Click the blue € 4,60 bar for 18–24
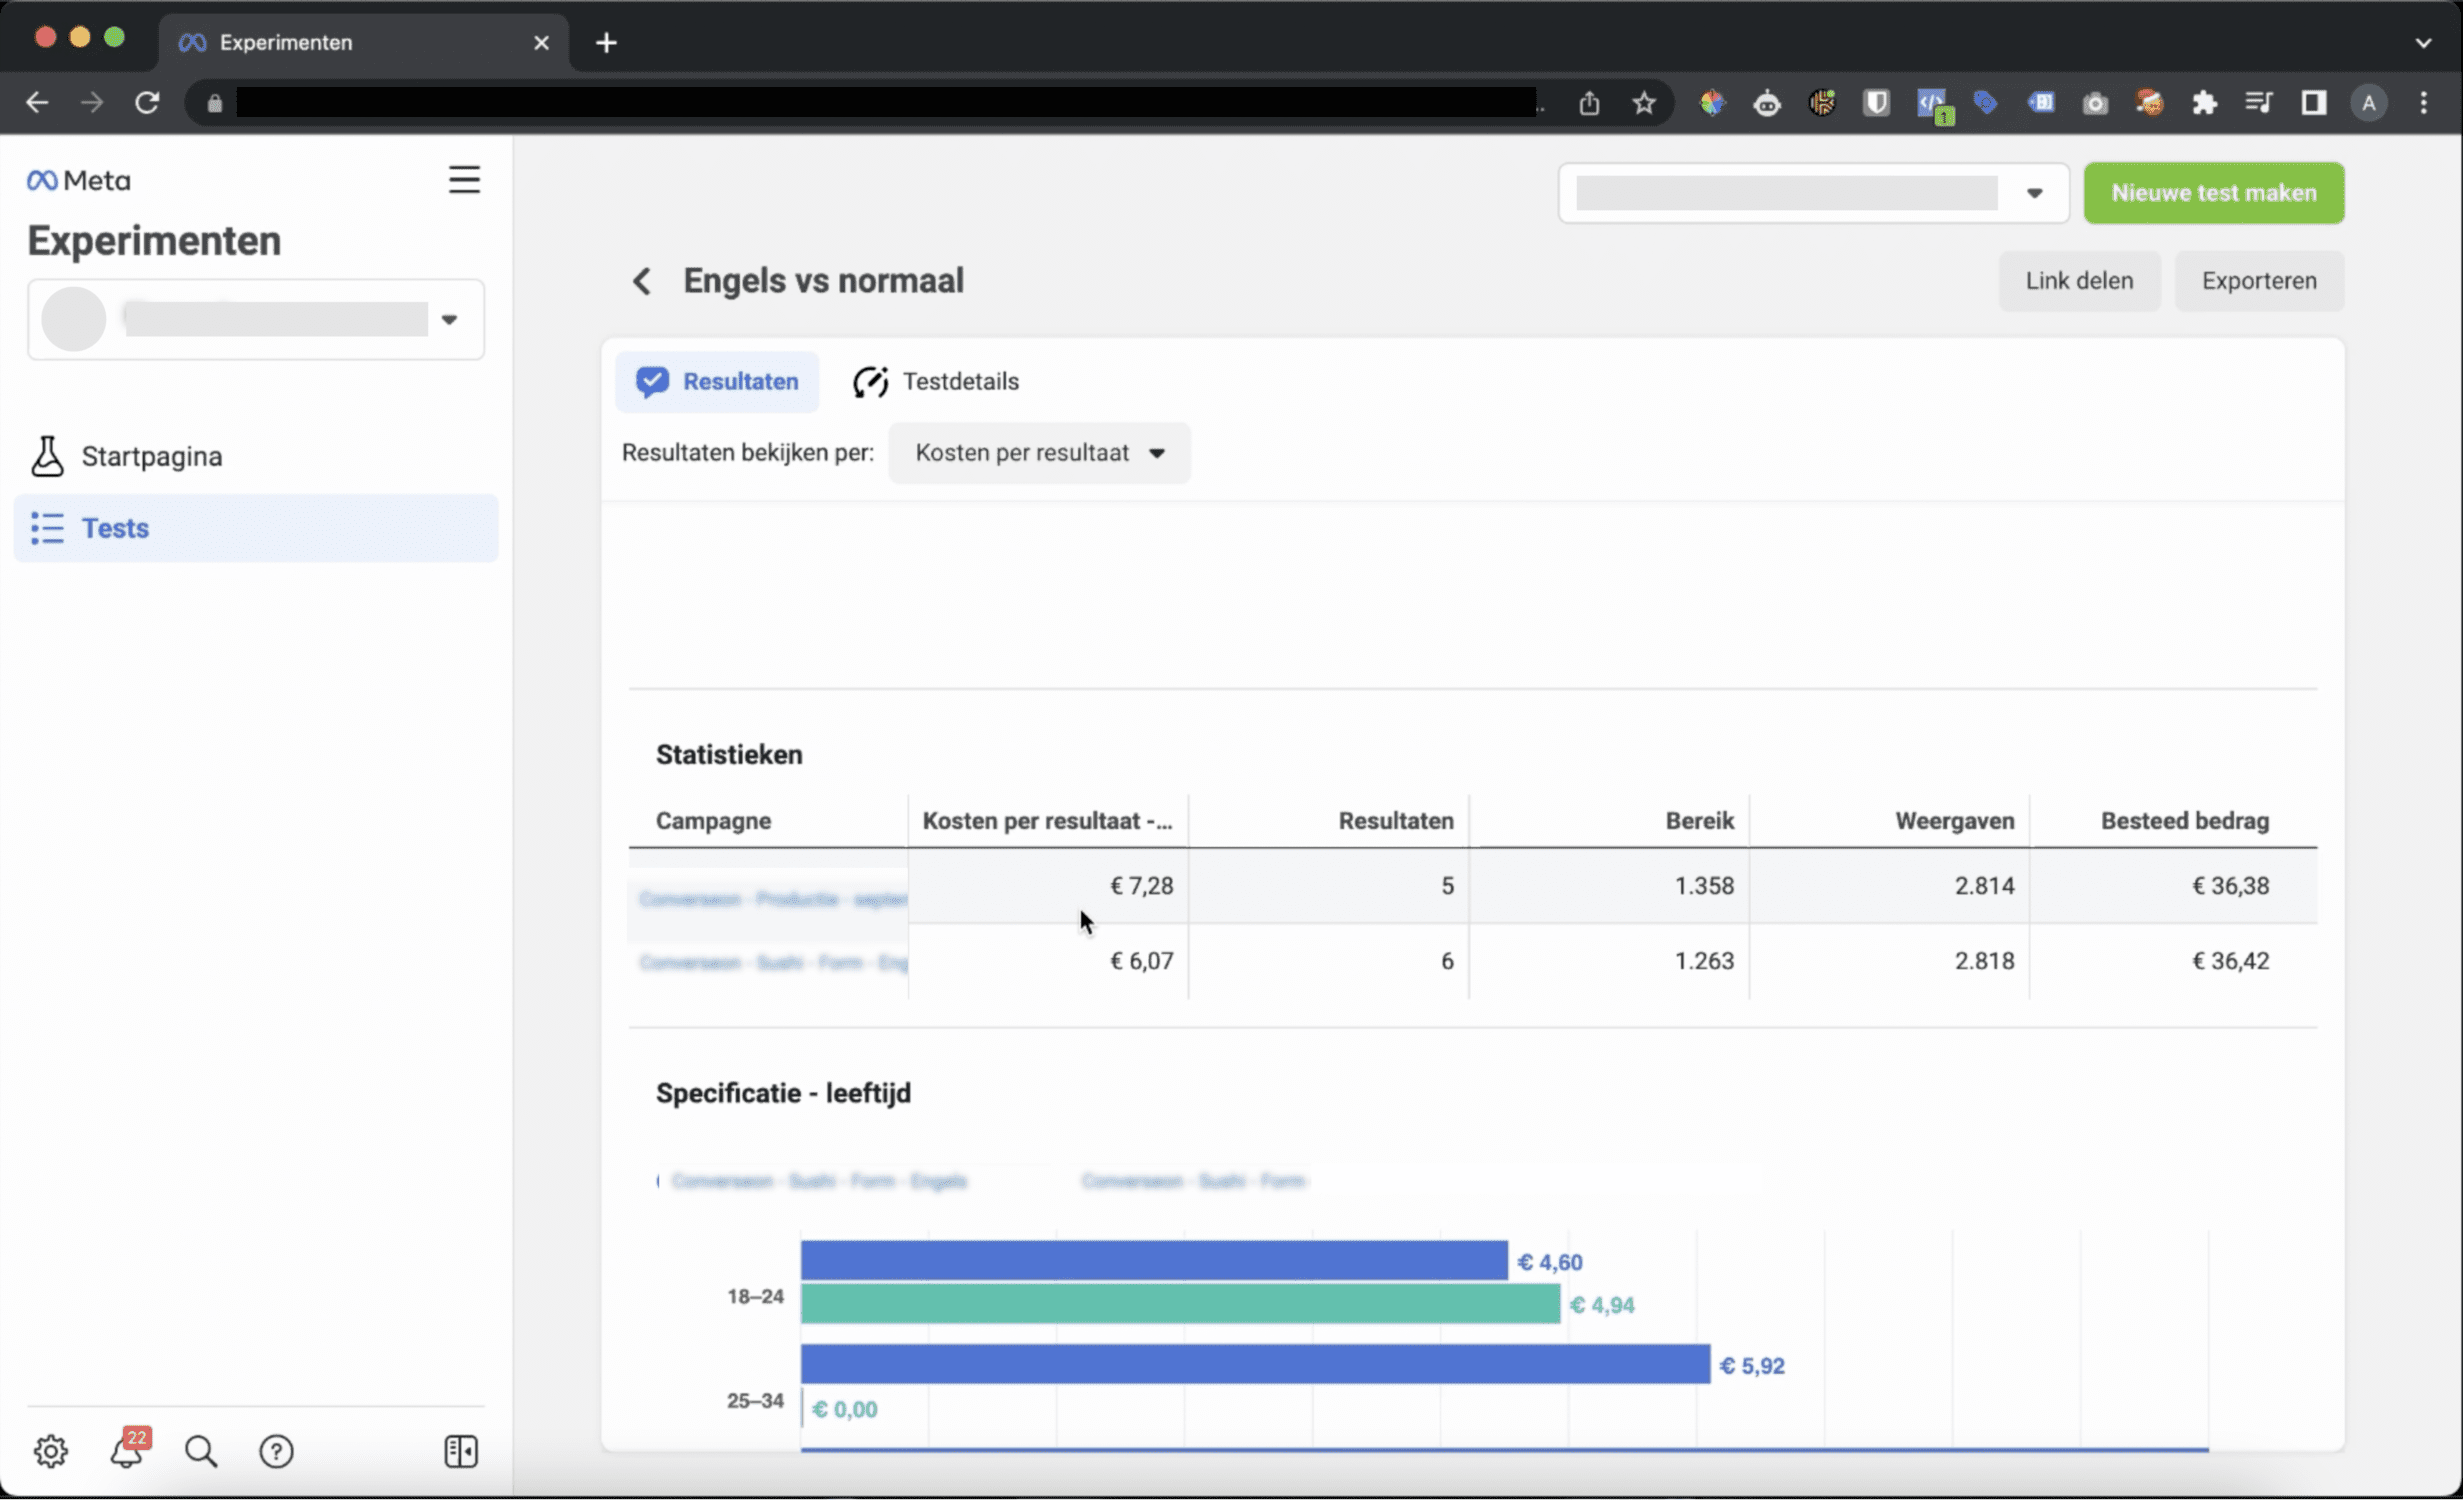 (1154, 1261)
